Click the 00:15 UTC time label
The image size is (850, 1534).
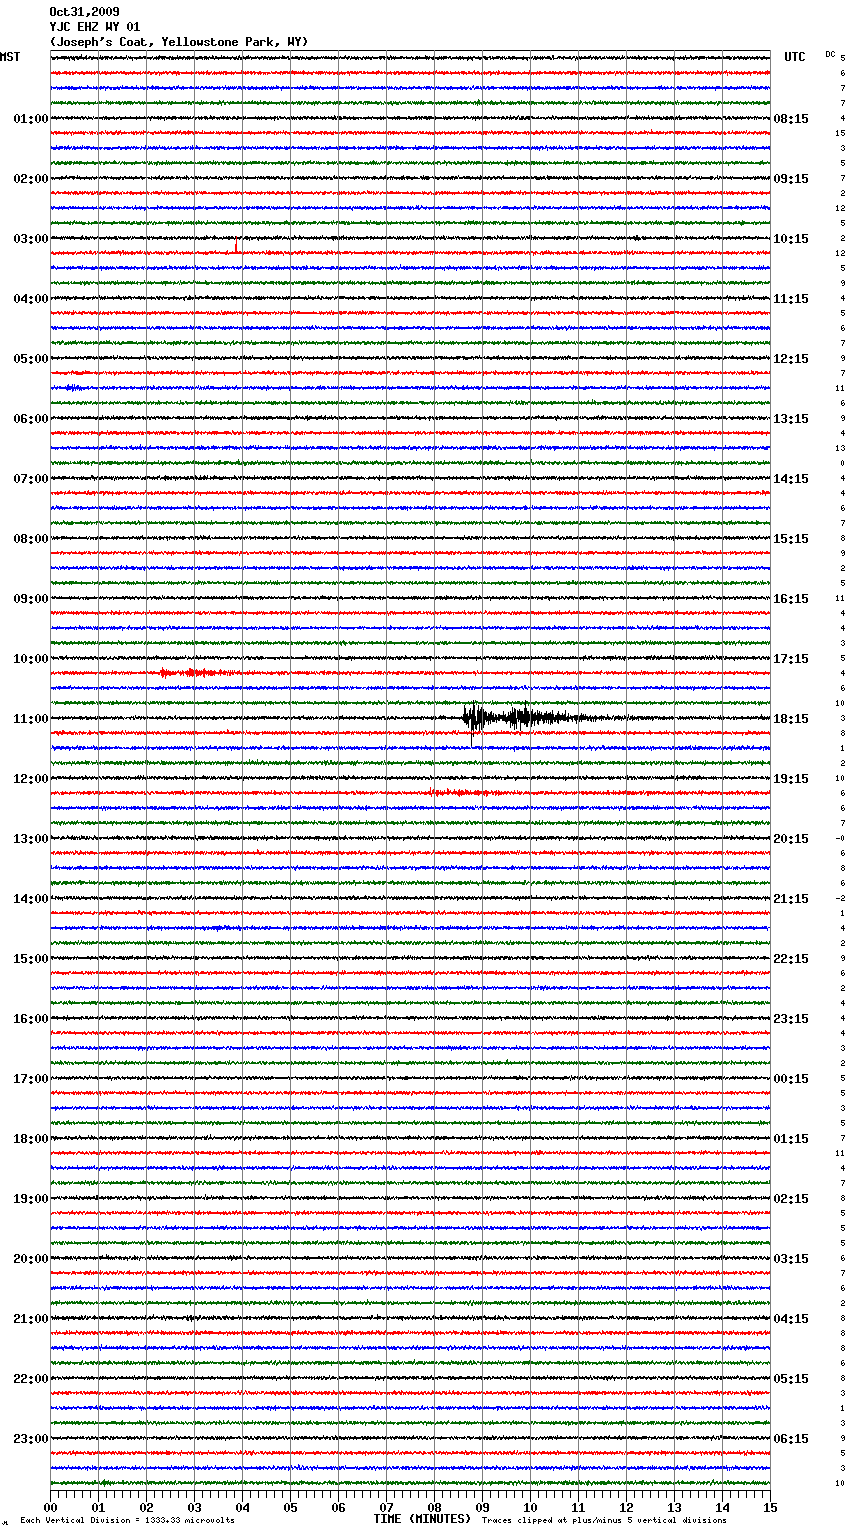point(791,1079)
